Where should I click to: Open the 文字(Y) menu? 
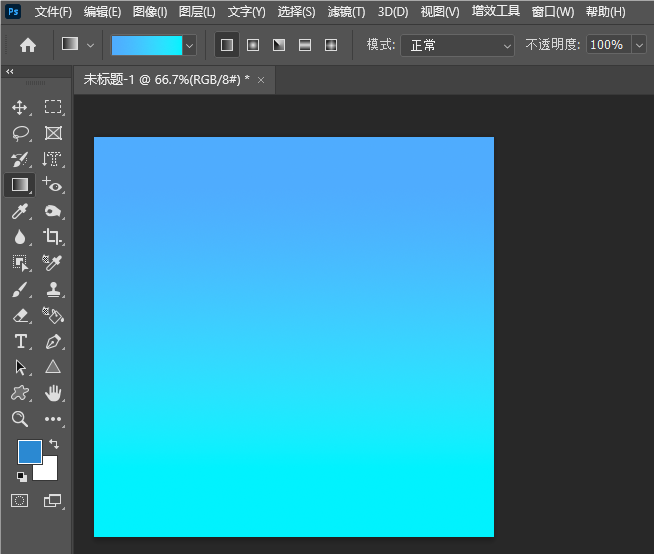click(x=247, y=12)
